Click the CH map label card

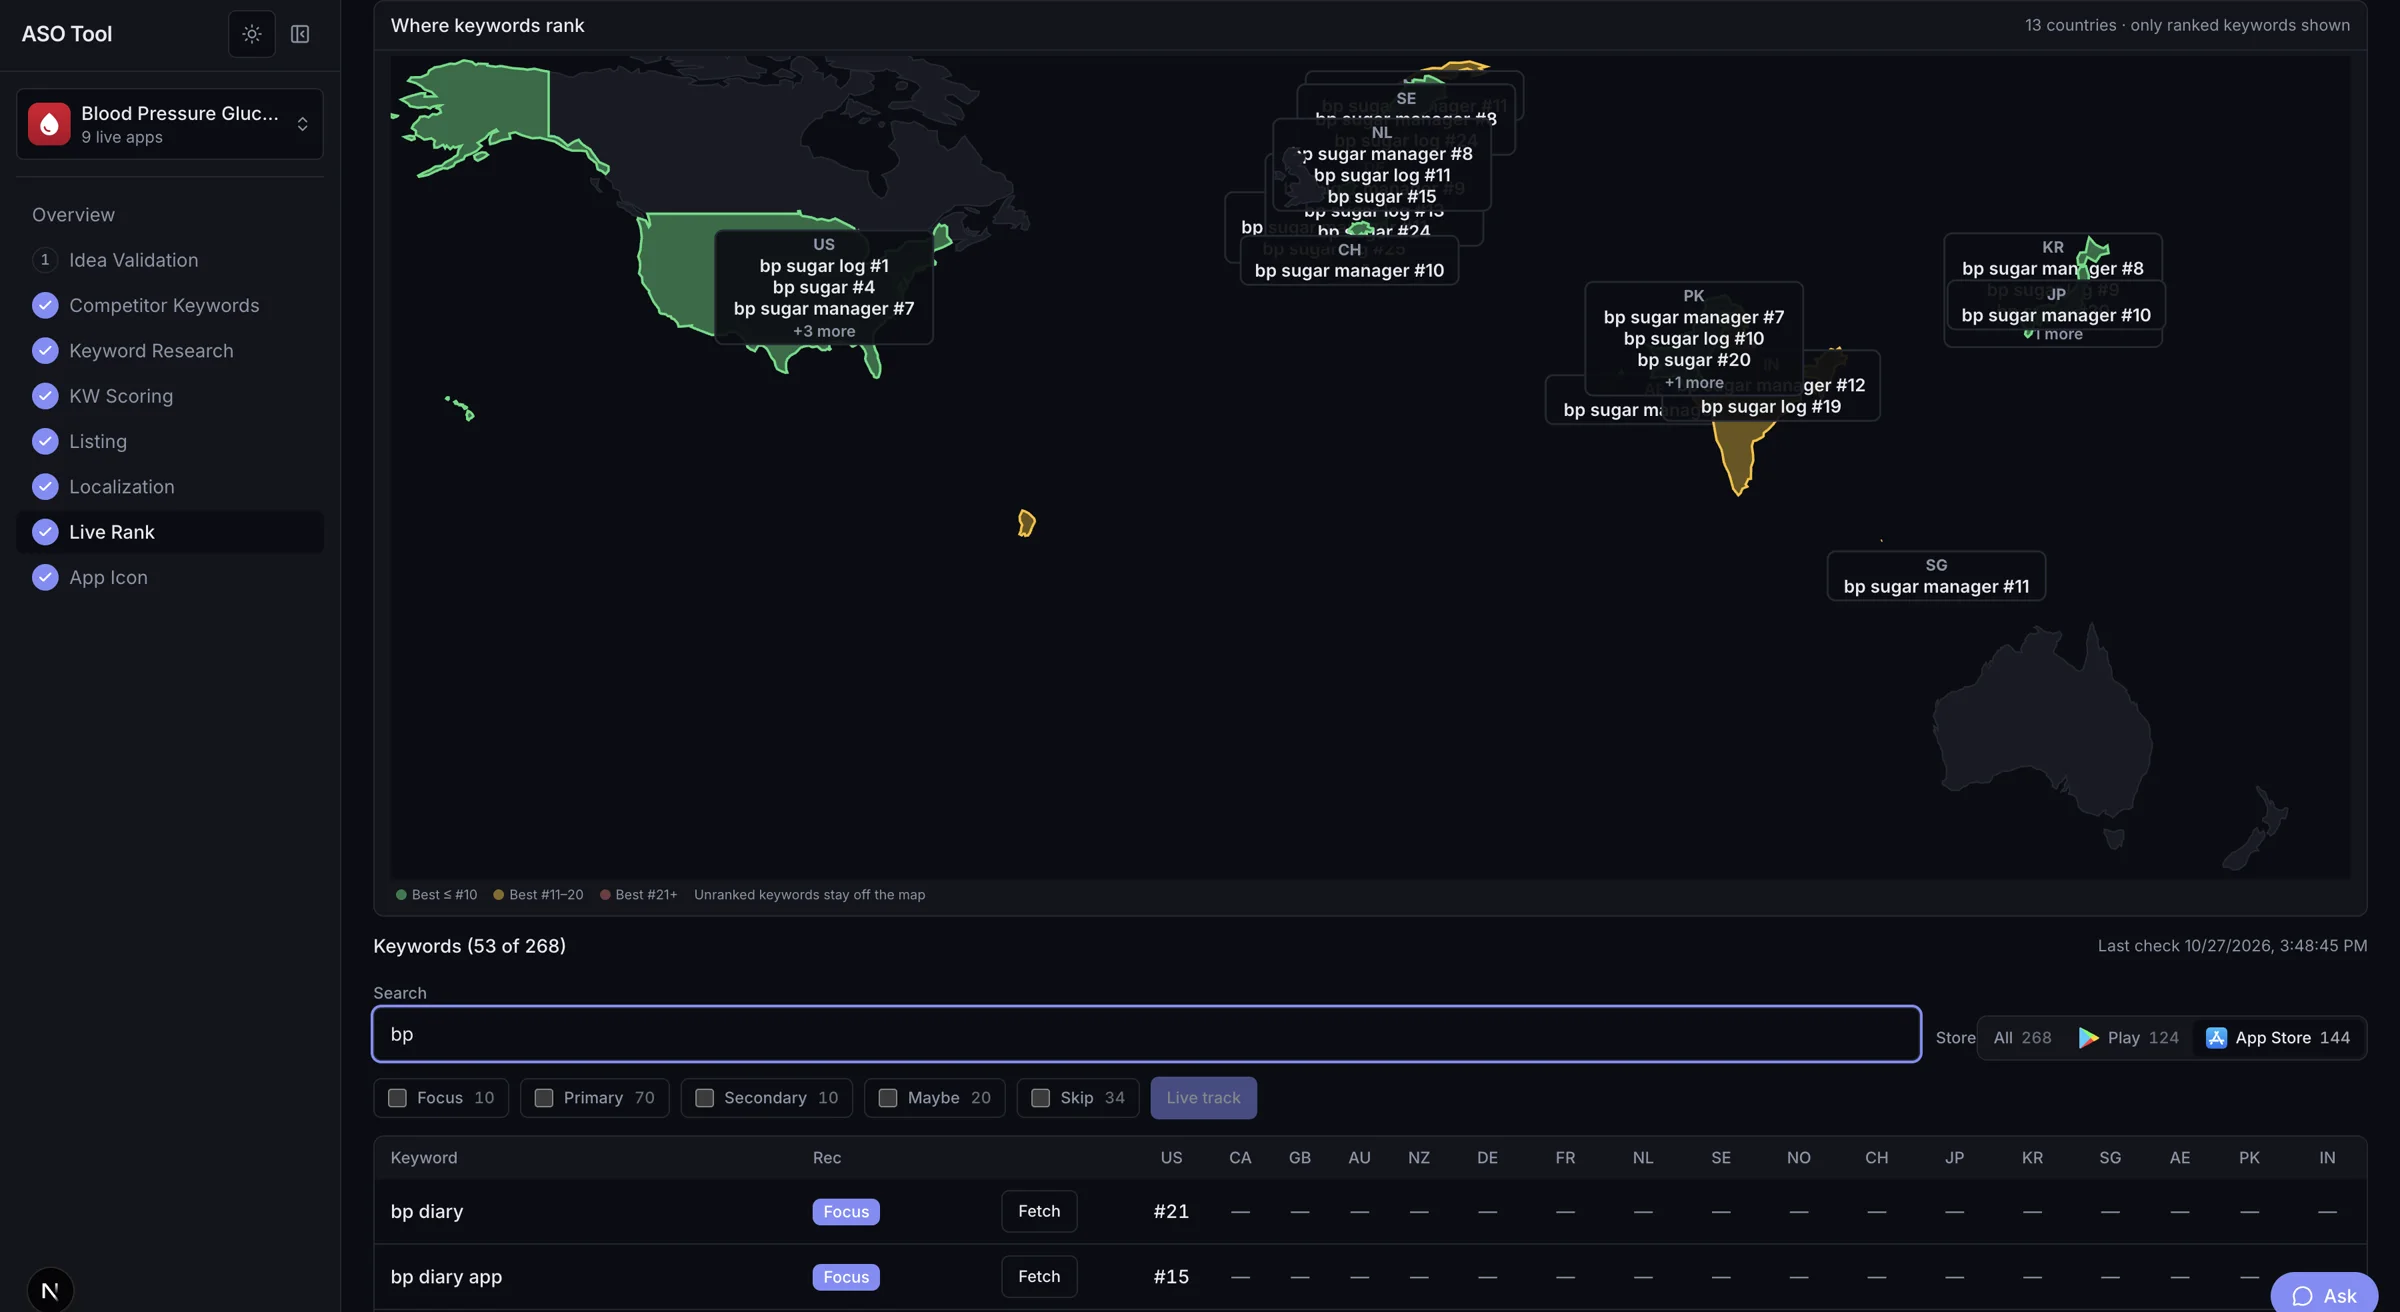point(1349,261)
